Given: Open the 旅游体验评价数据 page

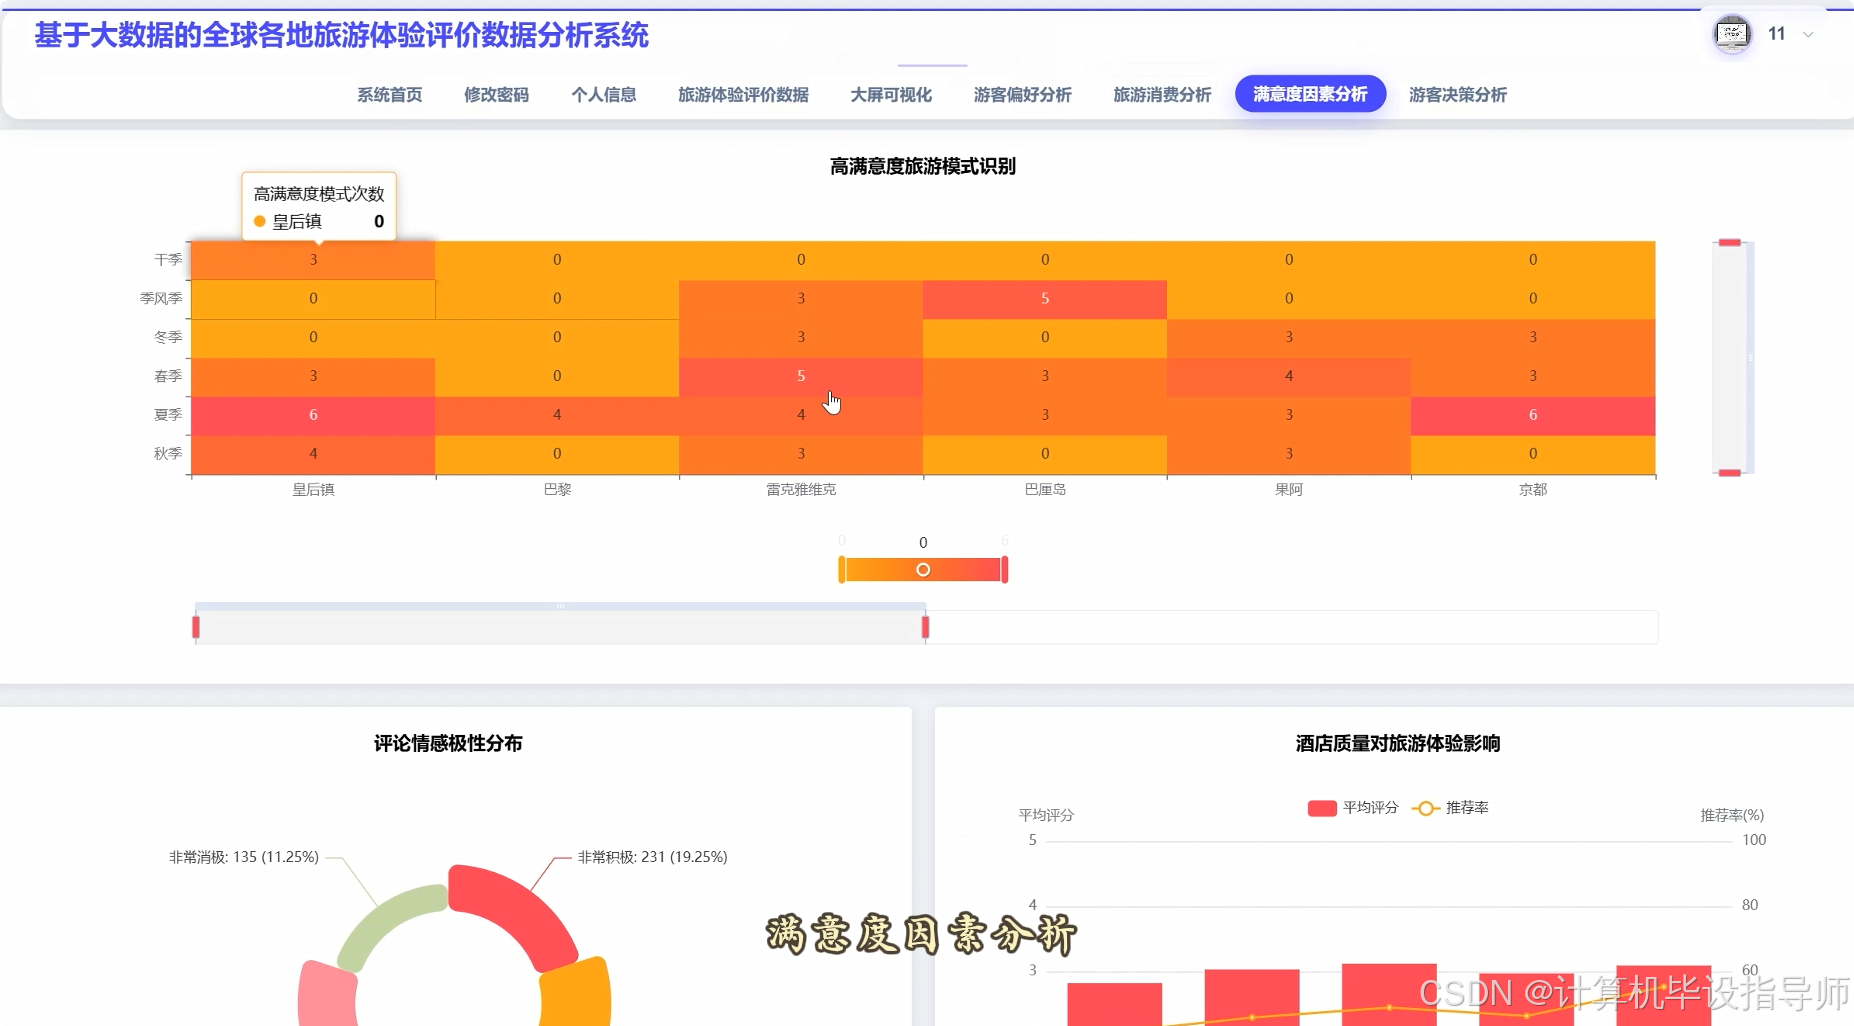Looking at the screenshot, I should 742,94.
